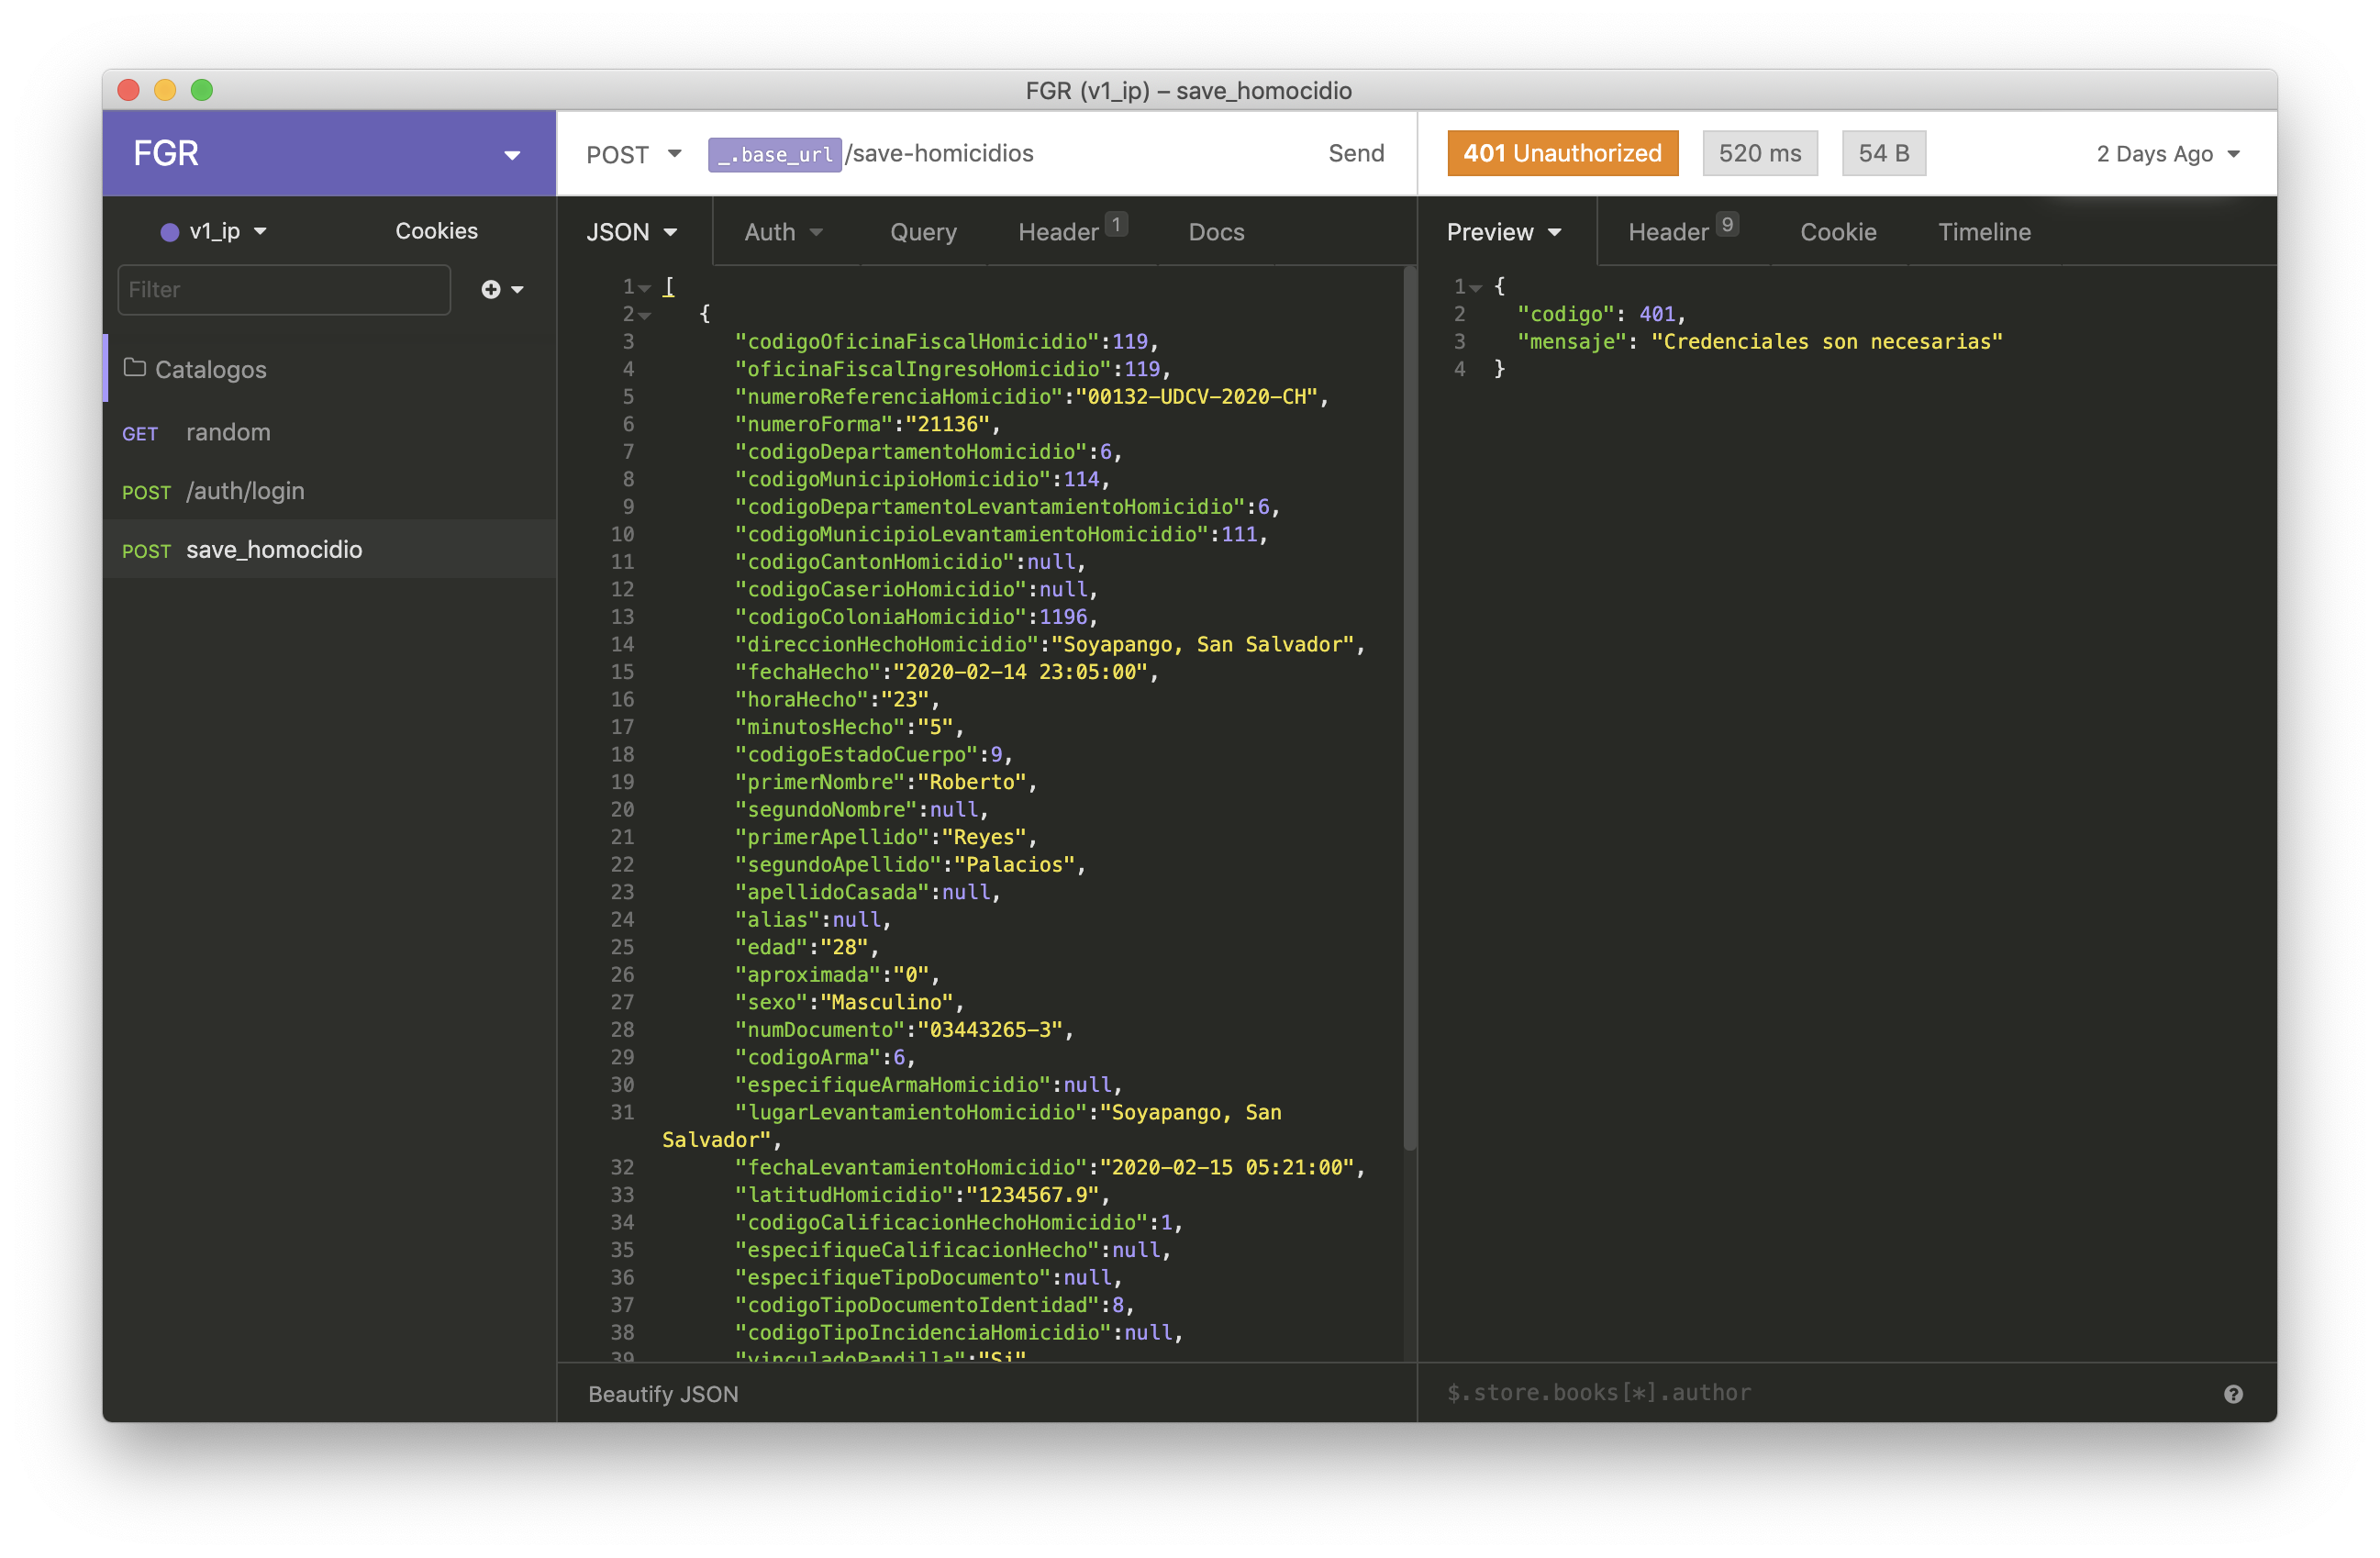Click the _.base_url variable tag
Screen dimensions: 2380x1558
774,154
